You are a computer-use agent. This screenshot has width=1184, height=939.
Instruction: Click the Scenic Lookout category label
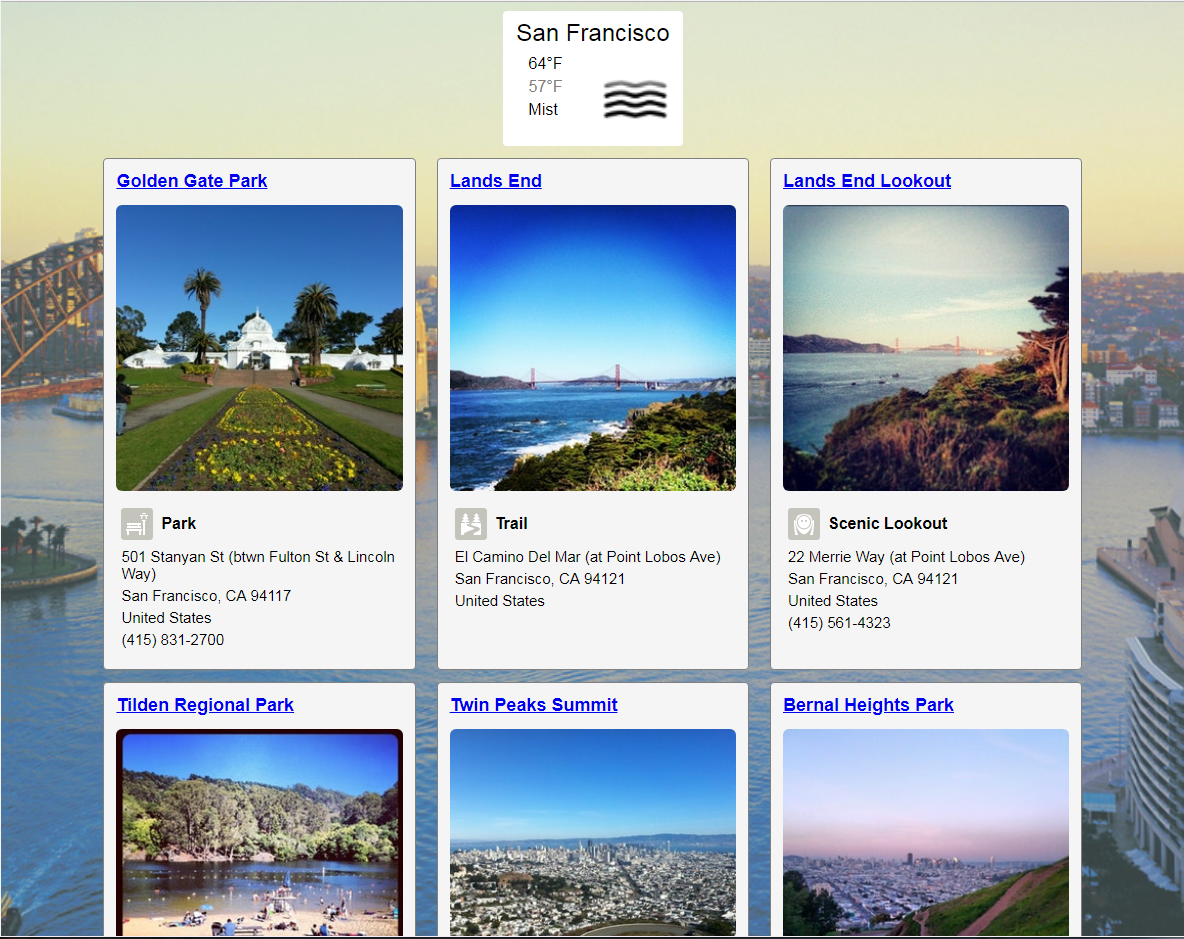click(x=888, y=523)
